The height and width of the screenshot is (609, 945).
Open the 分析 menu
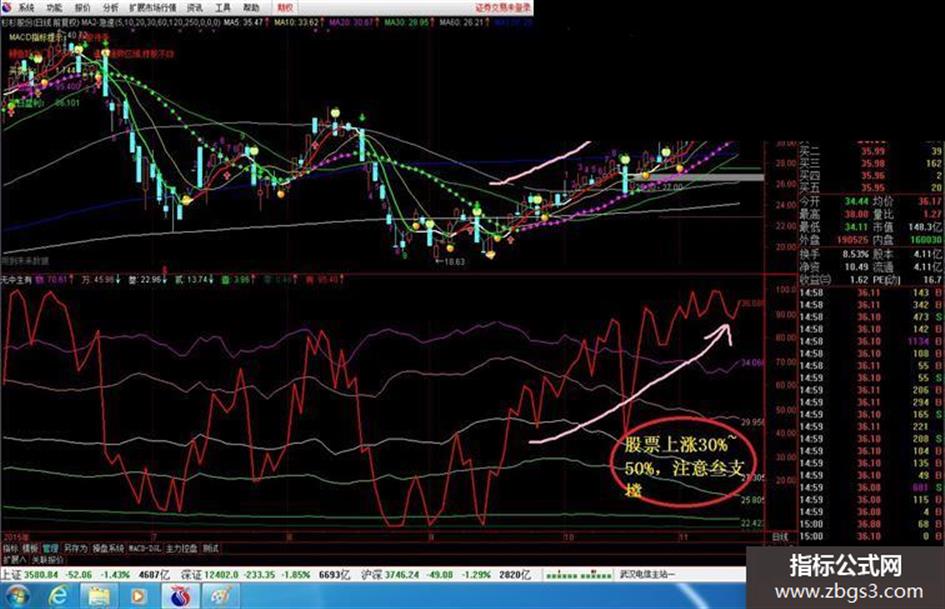pyautogui.click(x=110, y=8)
